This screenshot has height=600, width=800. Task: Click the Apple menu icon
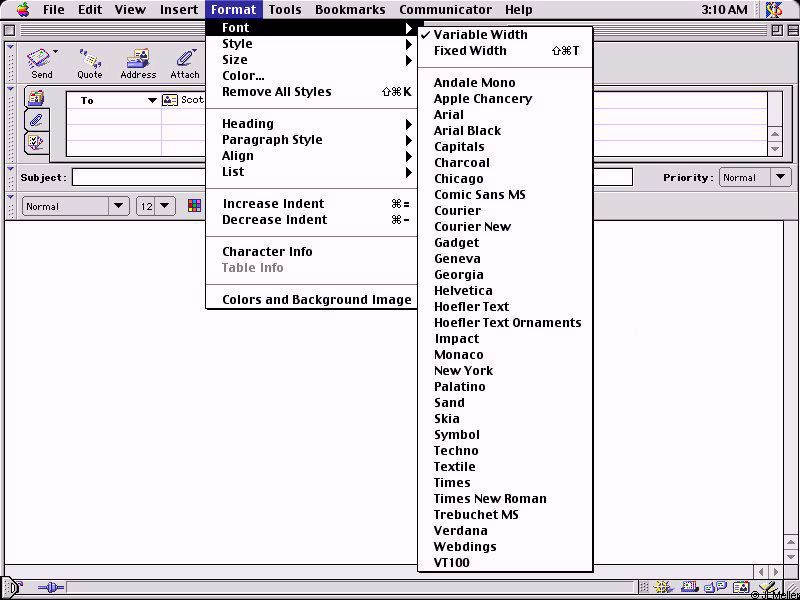click(23, 9)
